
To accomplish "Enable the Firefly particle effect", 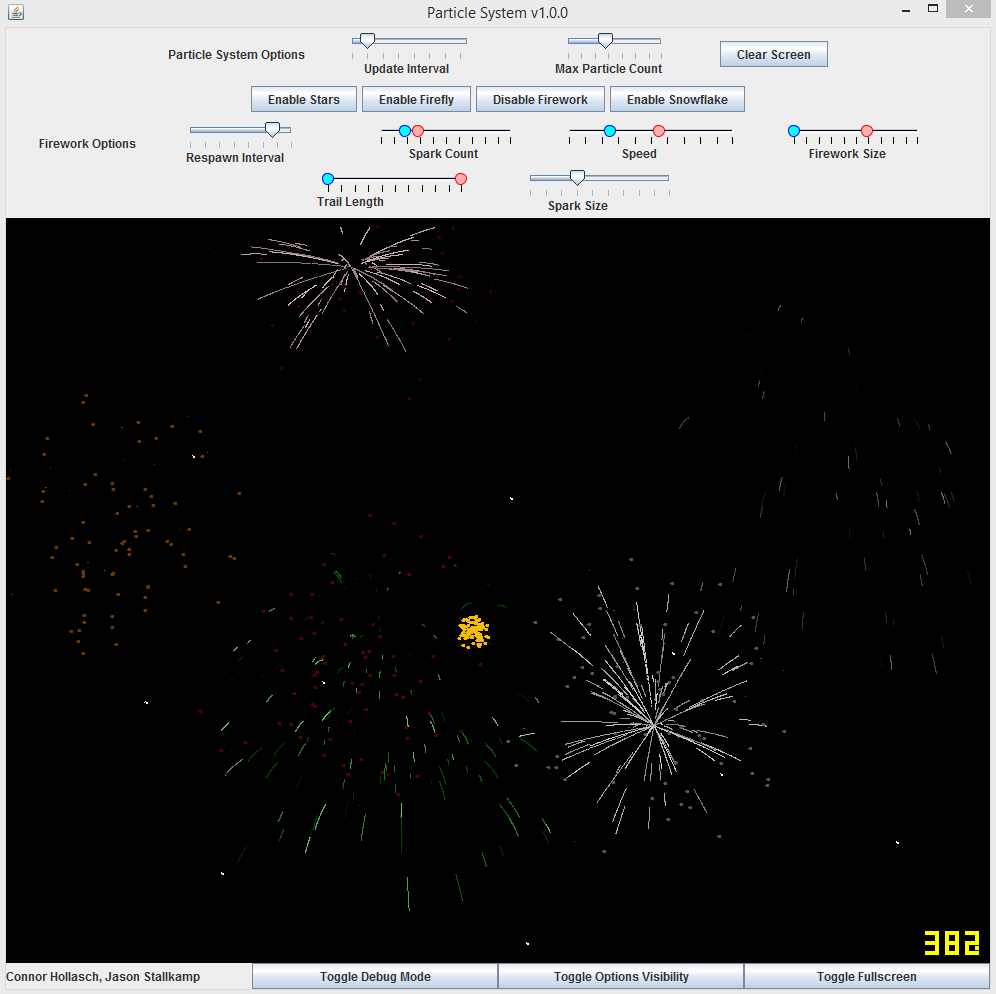I will 416,99.
